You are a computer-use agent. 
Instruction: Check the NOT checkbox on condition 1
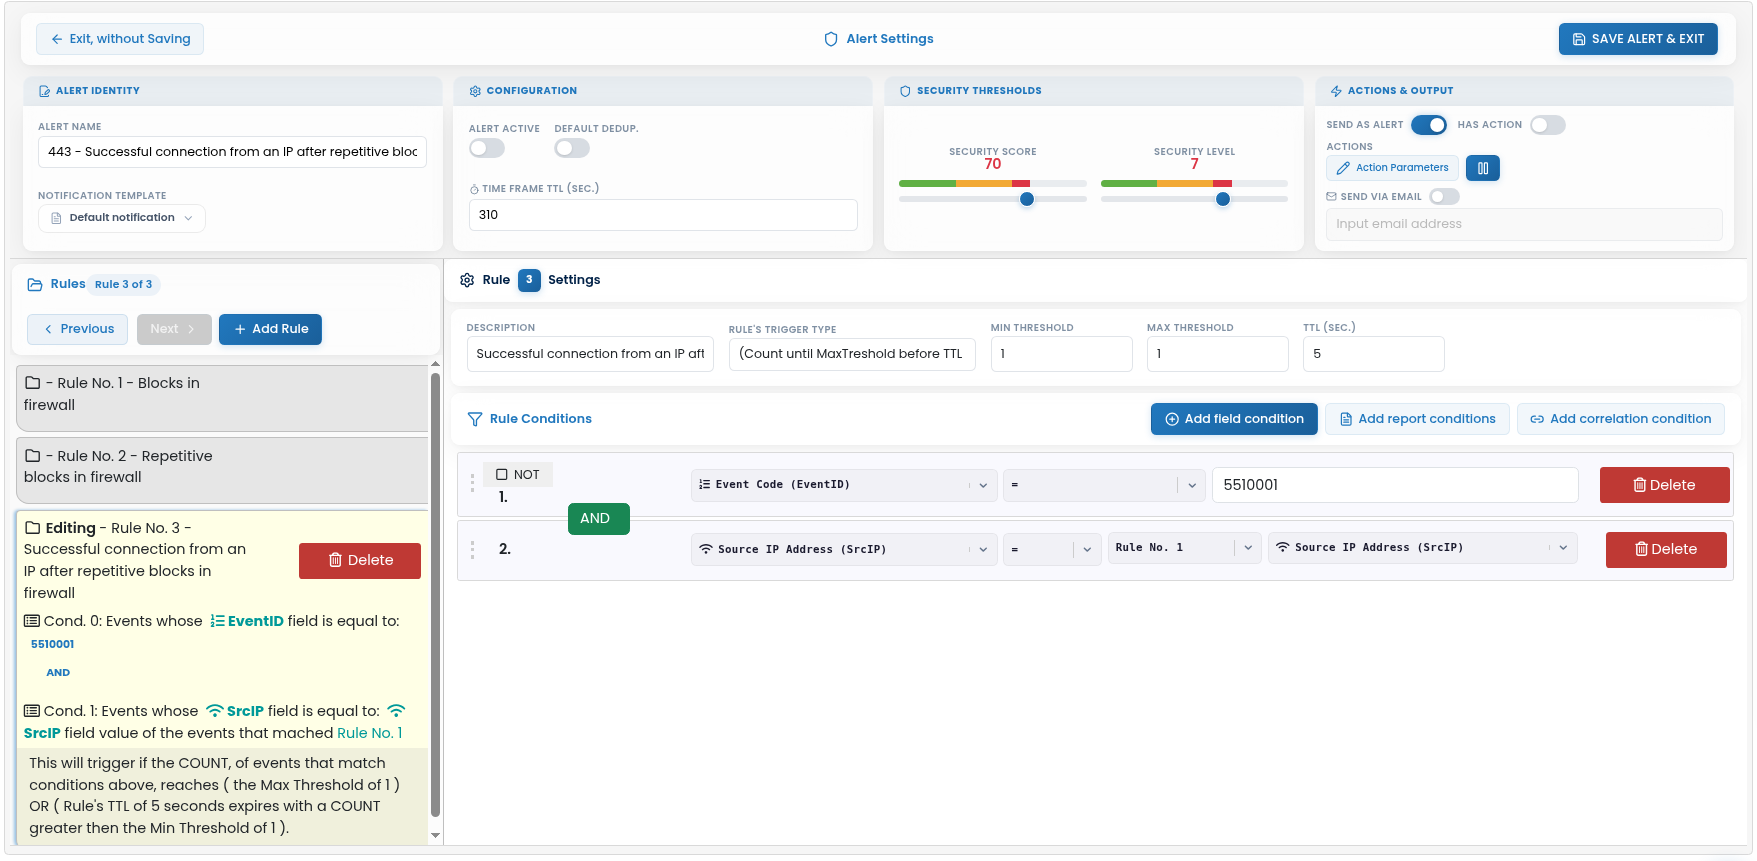502,475
